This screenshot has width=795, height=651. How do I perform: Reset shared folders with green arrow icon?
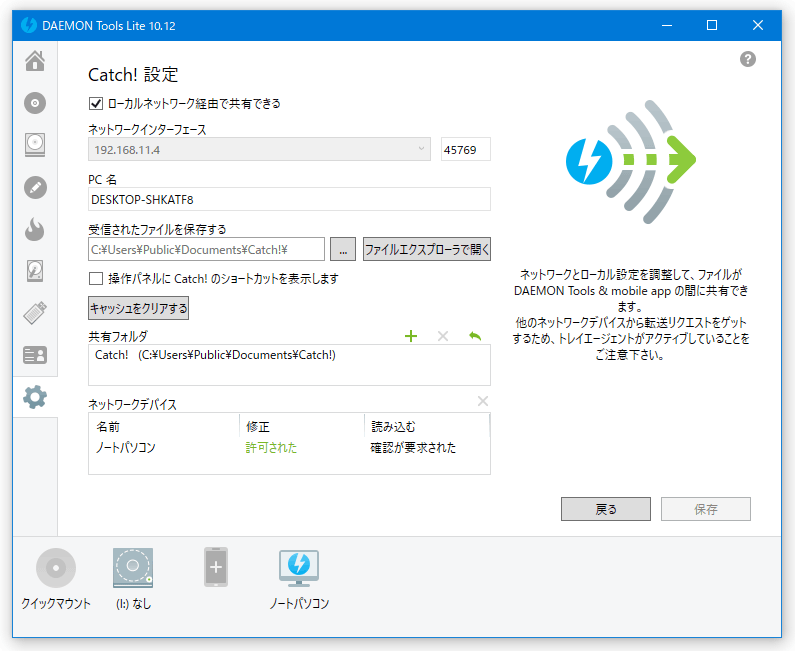pyautogui.click(x=475, y=336)
